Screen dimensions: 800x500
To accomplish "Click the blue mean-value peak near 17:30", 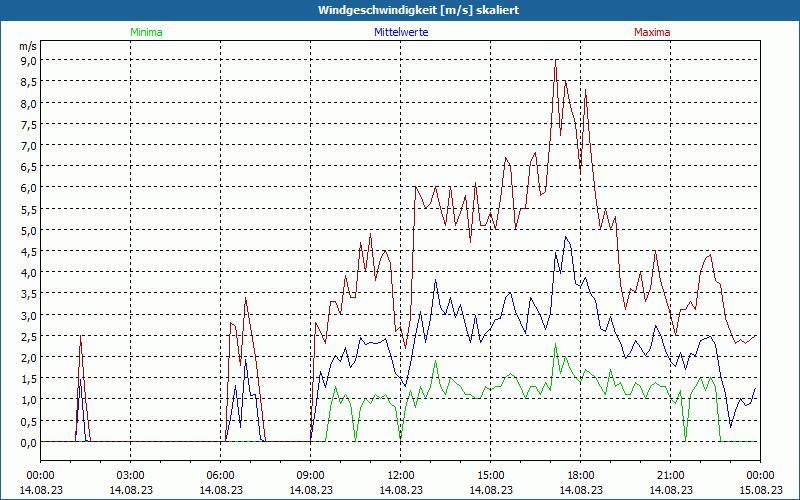I will pyautogui.click(x=566, y=237).
